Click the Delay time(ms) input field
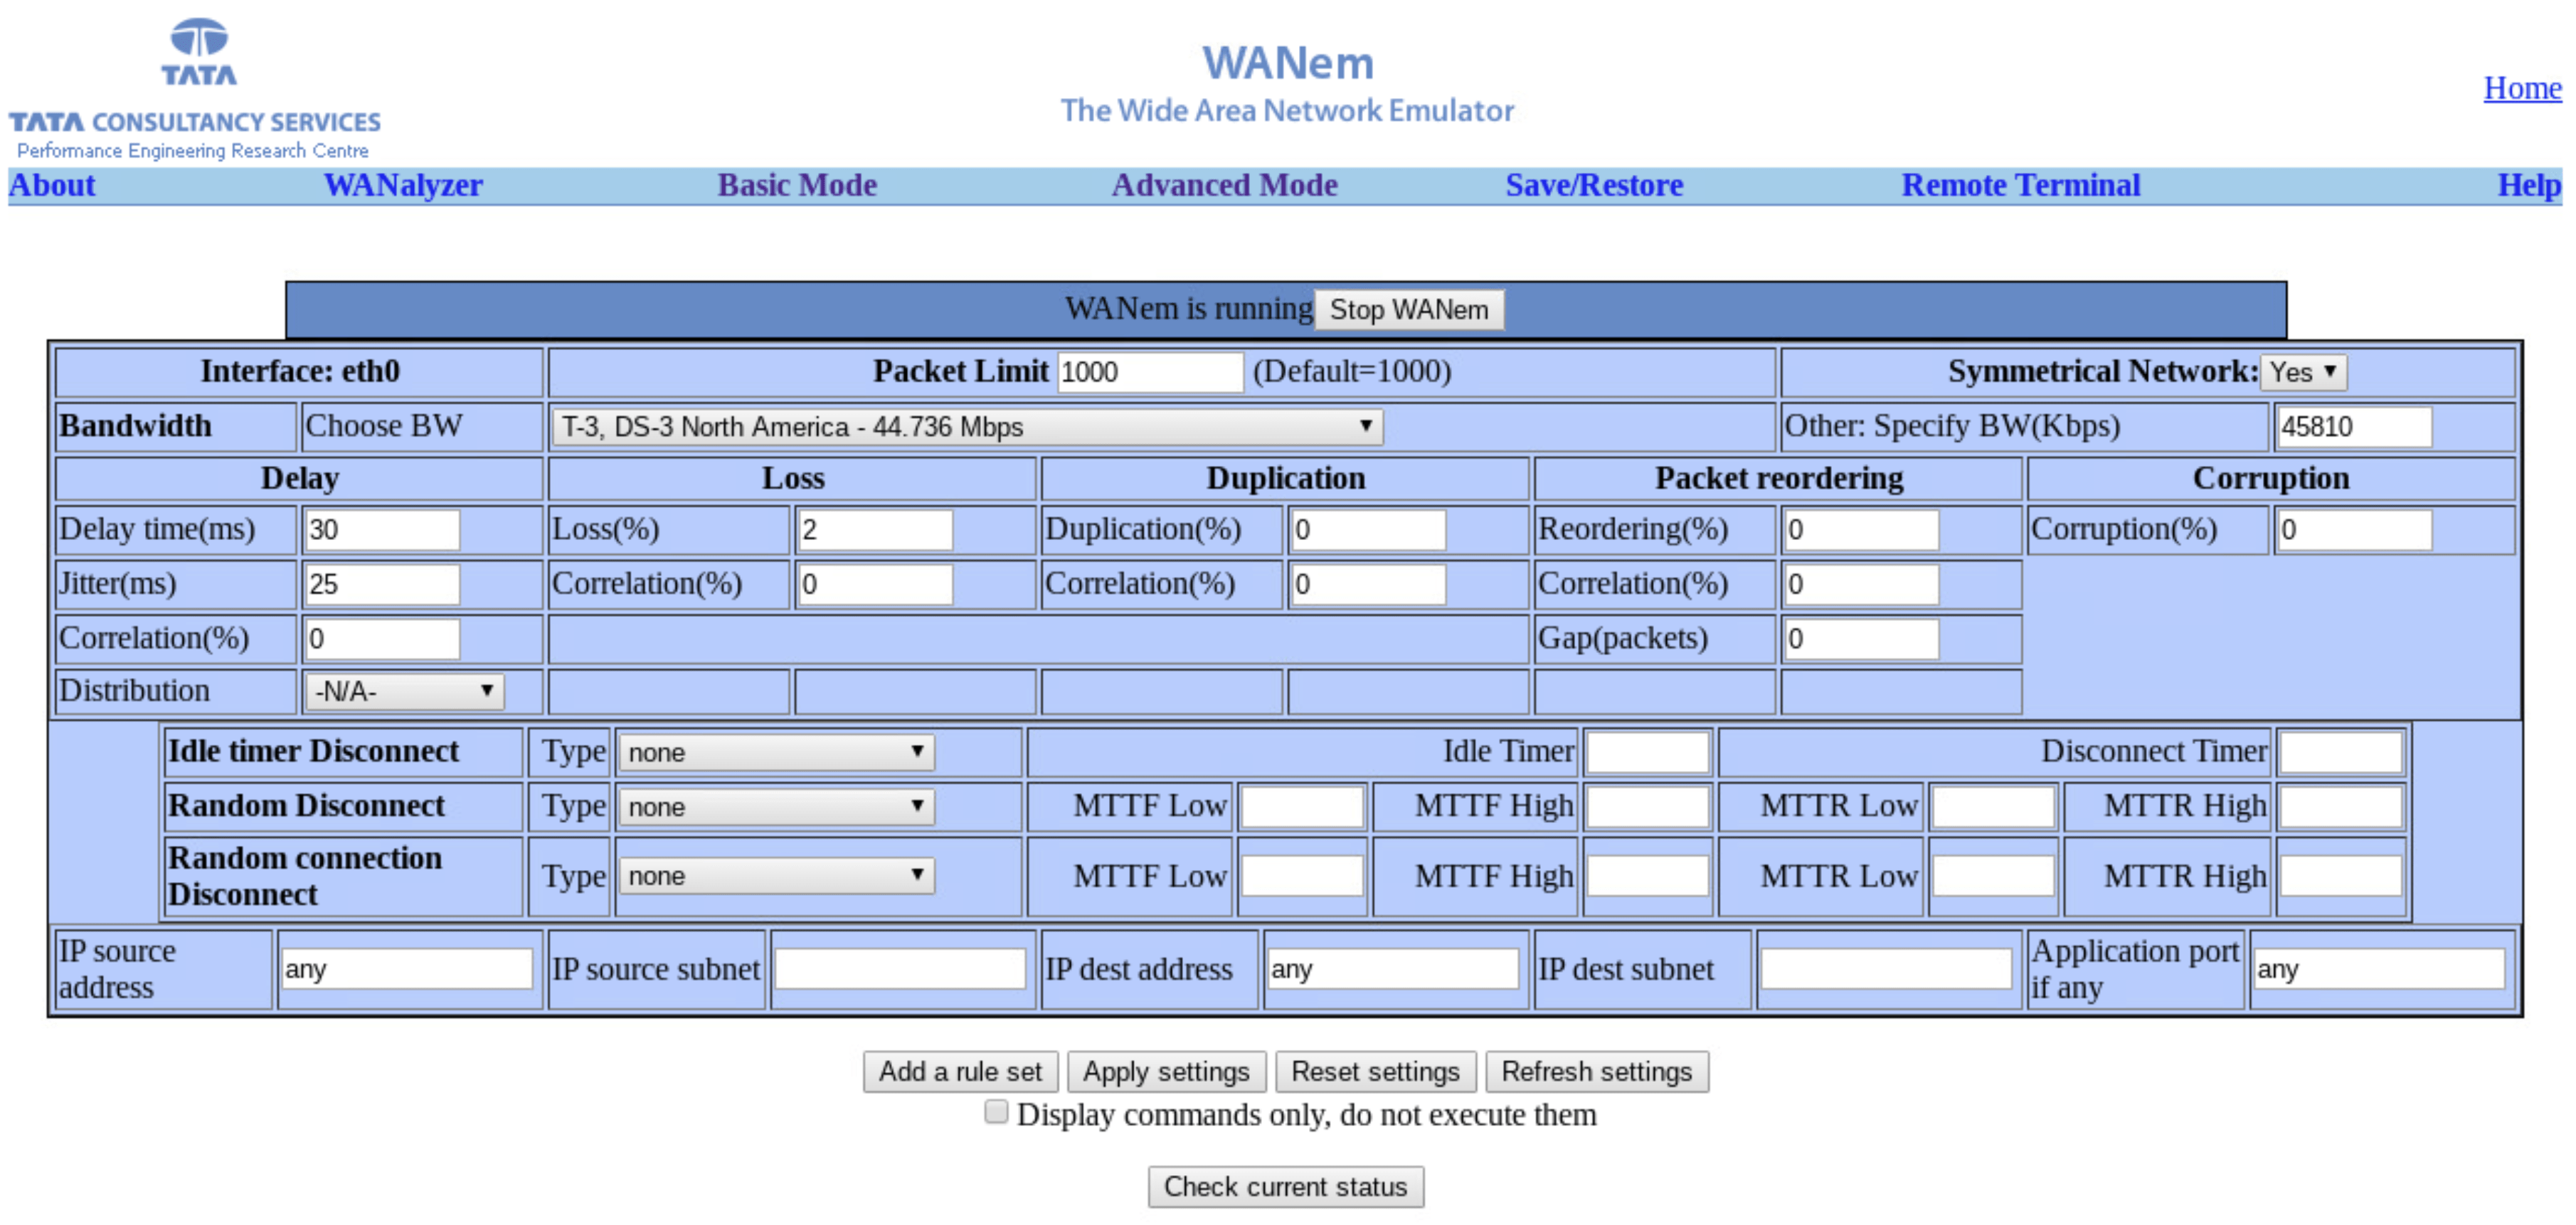2576x1225 pixels. 381,530
